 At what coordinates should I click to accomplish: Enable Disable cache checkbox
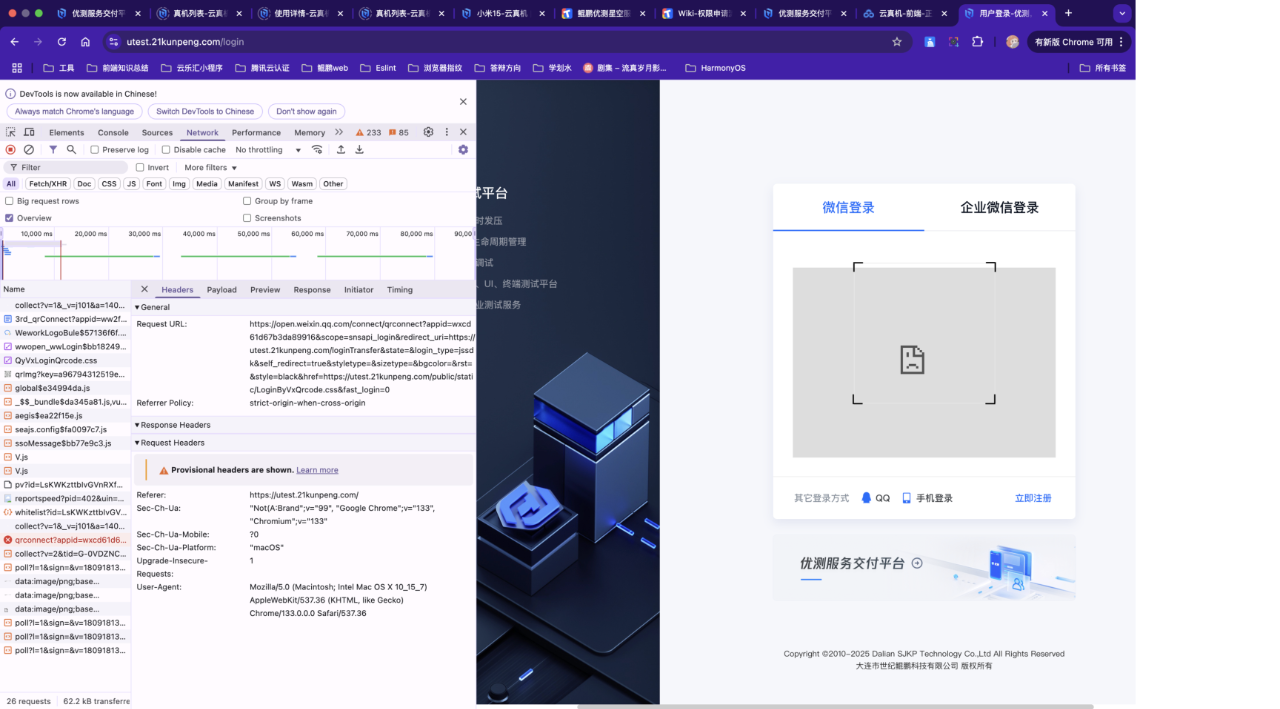click(x=166, y=150)
